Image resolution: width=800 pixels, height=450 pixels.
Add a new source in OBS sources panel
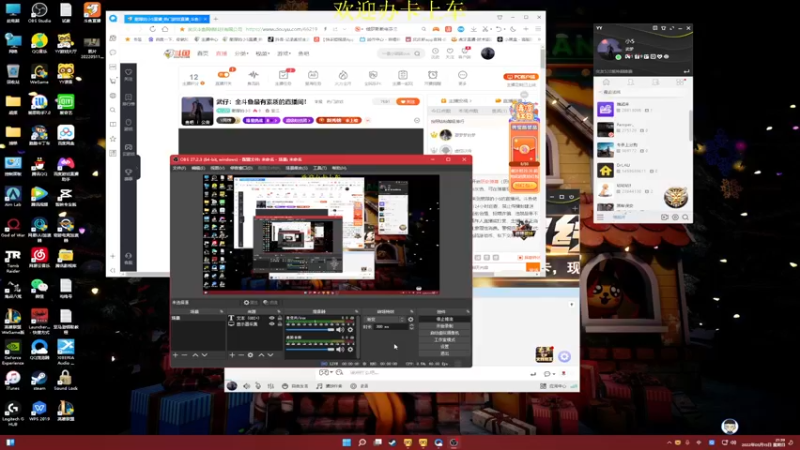click(232, 355)
